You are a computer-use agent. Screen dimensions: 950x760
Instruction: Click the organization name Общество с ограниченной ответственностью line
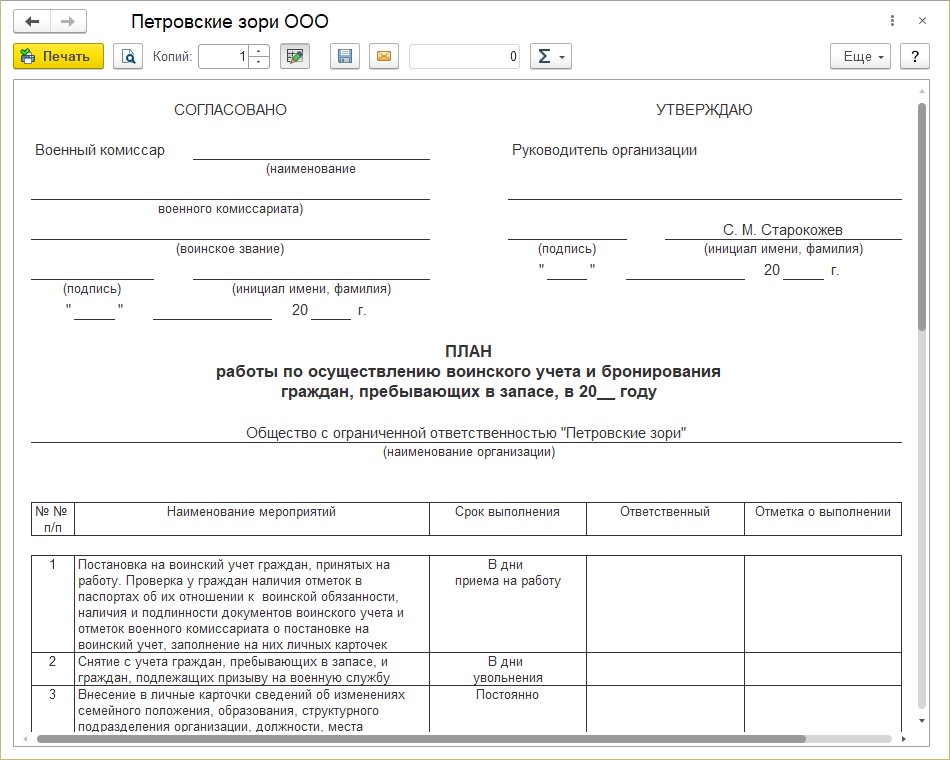click(x=466, y=433)
